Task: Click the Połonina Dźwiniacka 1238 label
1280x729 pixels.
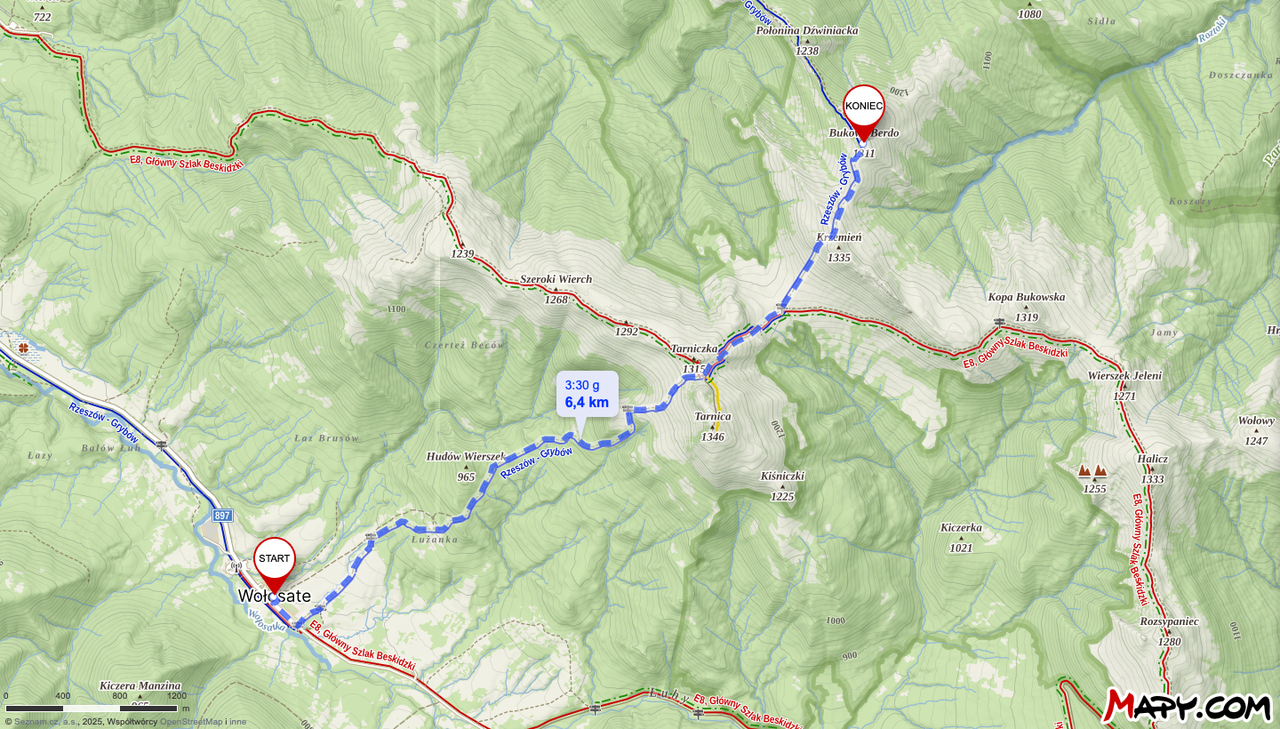Action: point(807,40)
